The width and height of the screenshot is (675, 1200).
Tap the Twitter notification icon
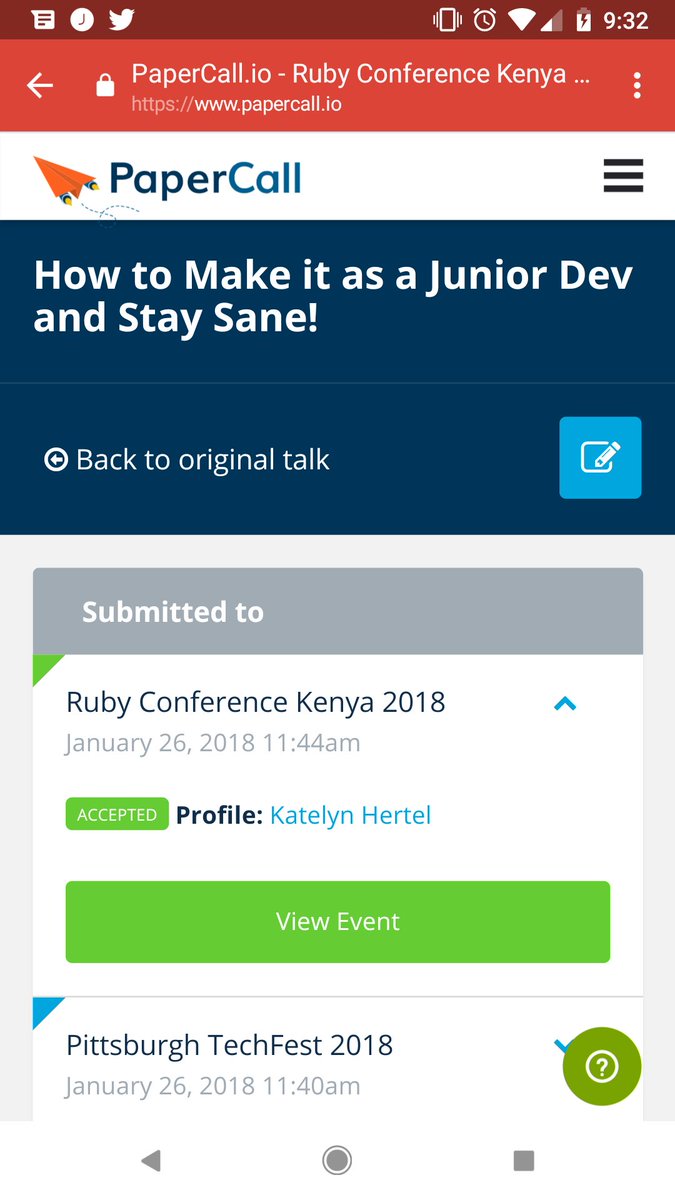tap(122, 20)
